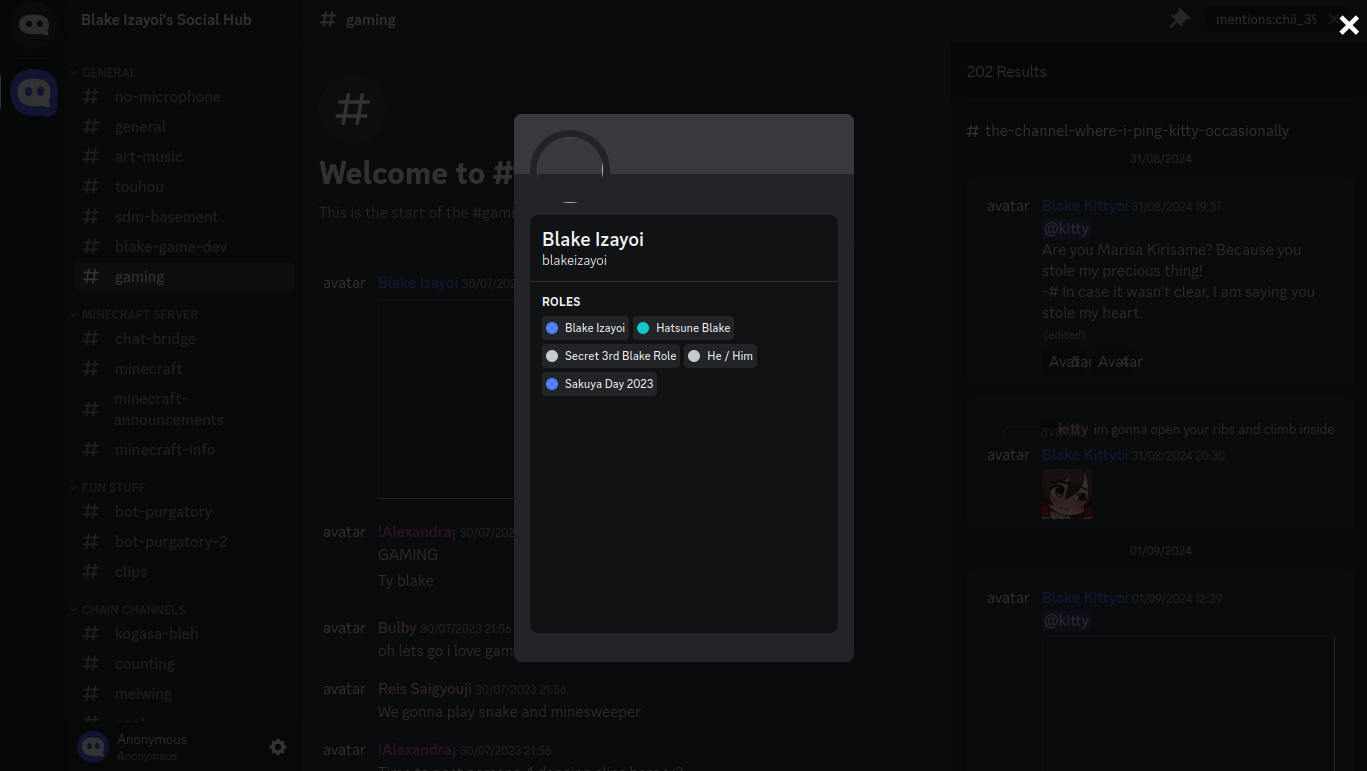Click Blake Kittyoi name on 12:39 message

(1085, 598)
